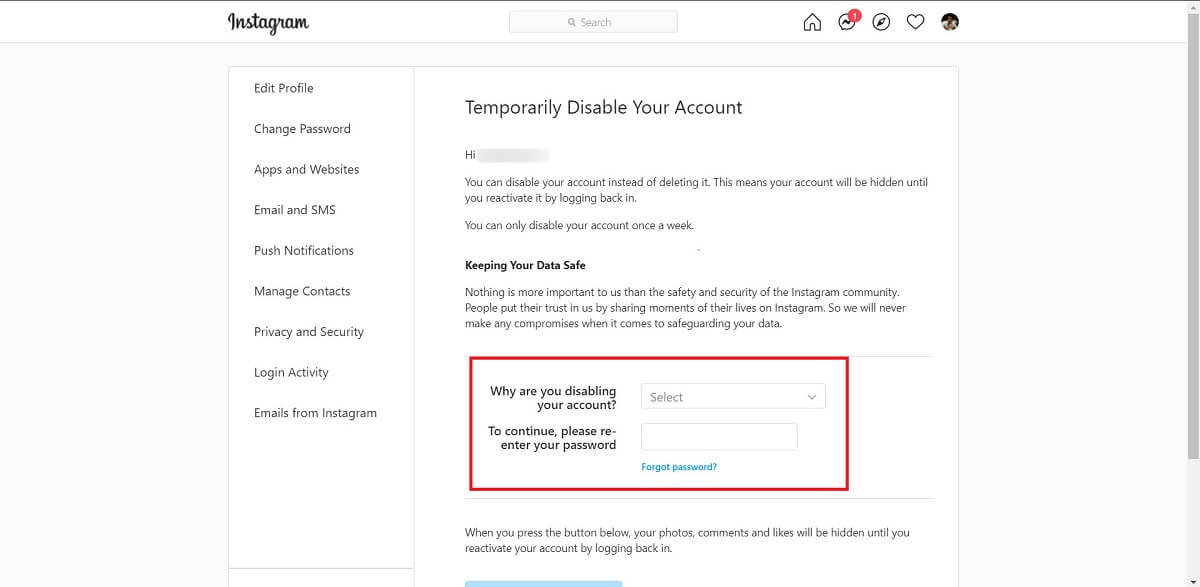The image size is (1200, 587).
Task: Open Messenger direct messages icon
Action: click(847, 23)
